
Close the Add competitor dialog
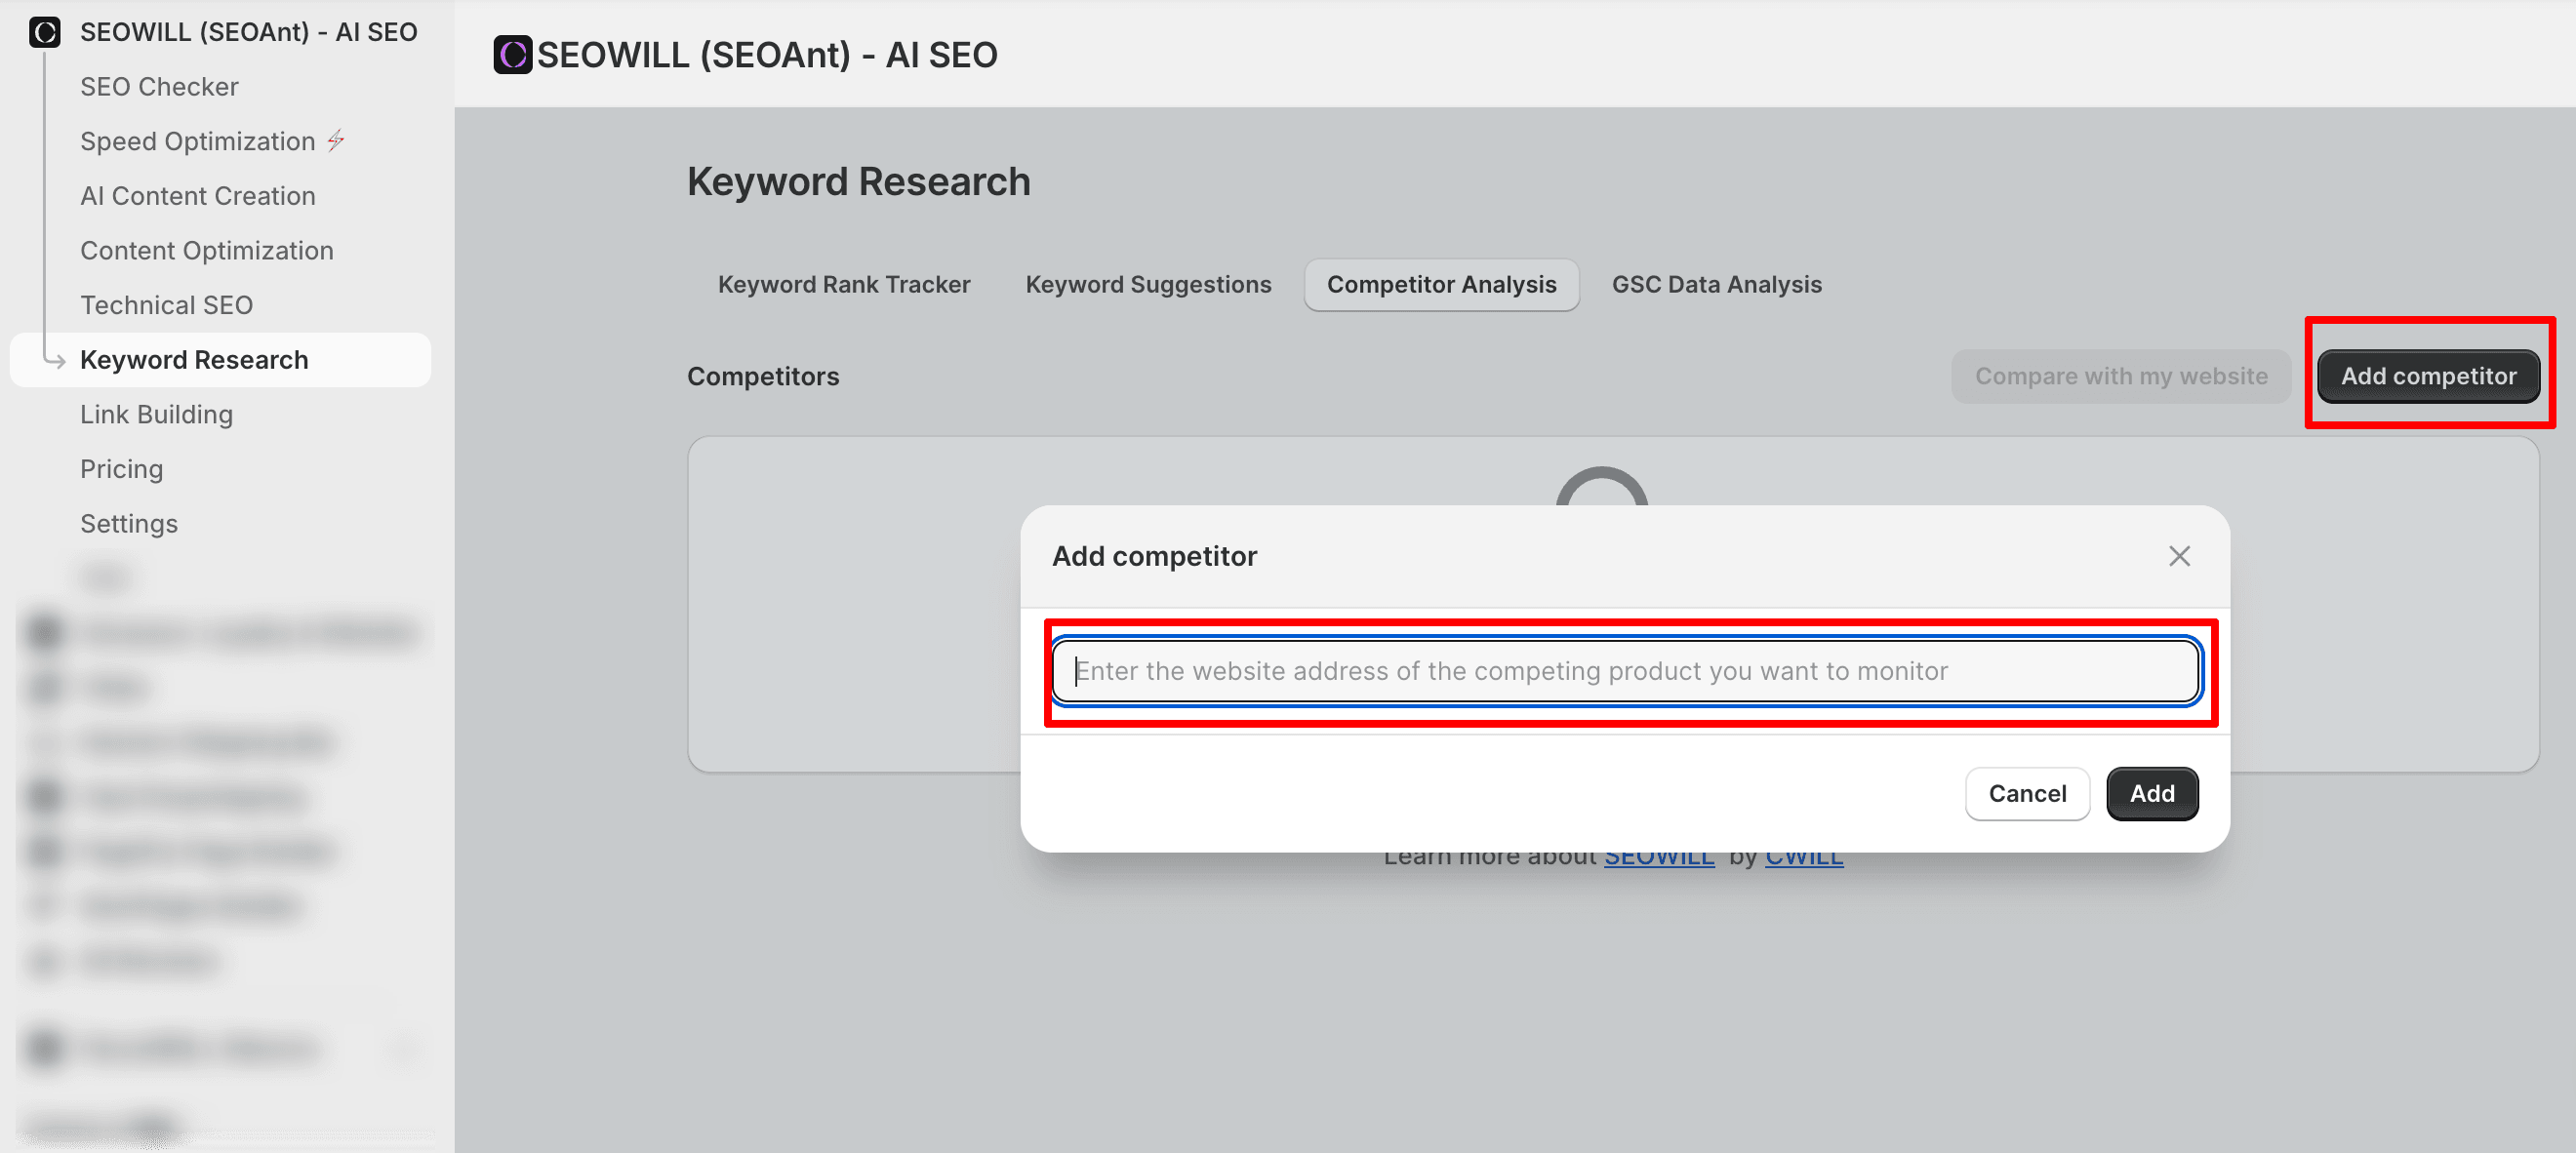tap(2179, 556)
